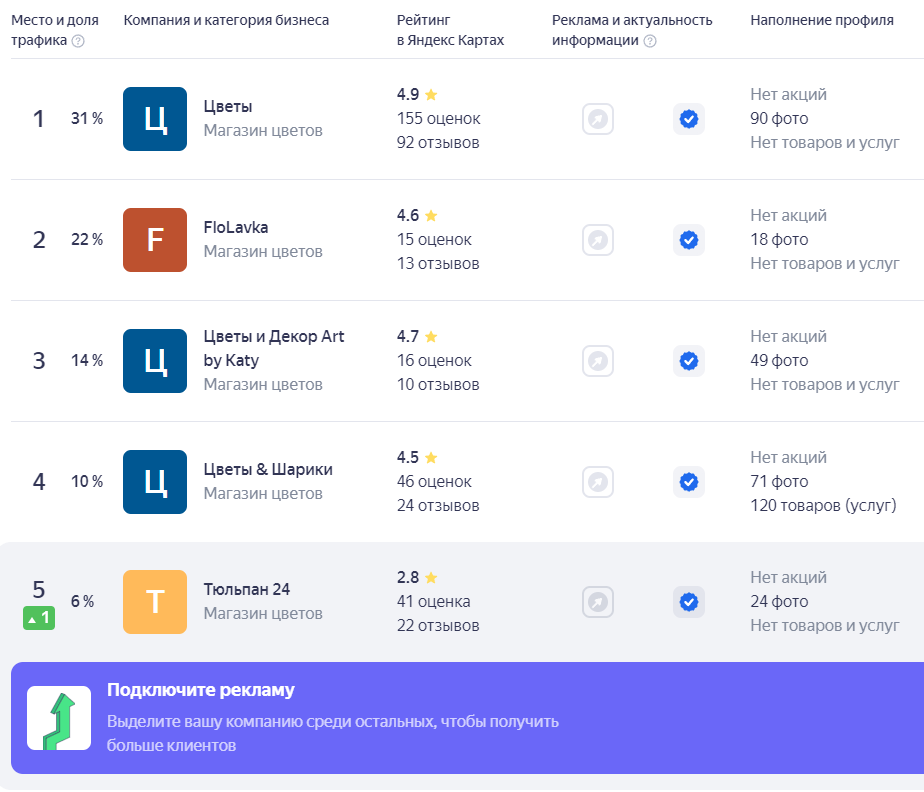Click the advertising arrow icon for Цветы & Шарики
The width and height of the screenshot is (924, 792).
click(x=598, y=482)
